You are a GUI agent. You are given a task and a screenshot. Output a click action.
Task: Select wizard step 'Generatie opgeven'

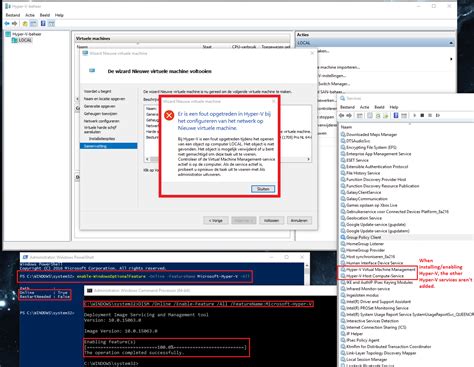coord(100,106)
